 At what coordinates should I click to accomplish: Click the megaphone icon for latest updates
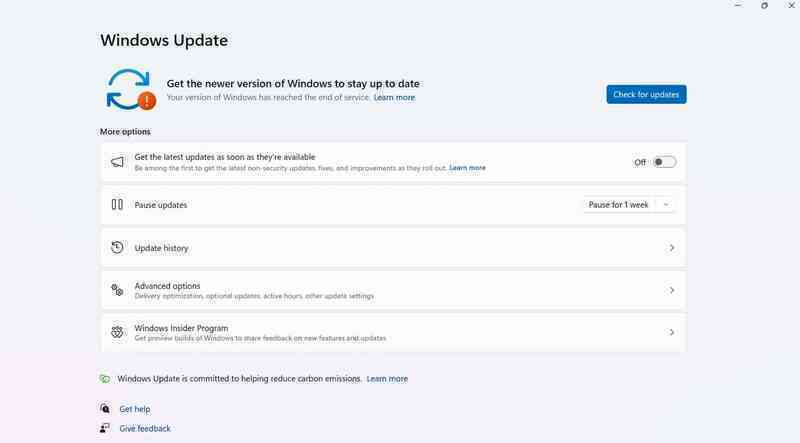pyautogui.click(x=117, y=162)
